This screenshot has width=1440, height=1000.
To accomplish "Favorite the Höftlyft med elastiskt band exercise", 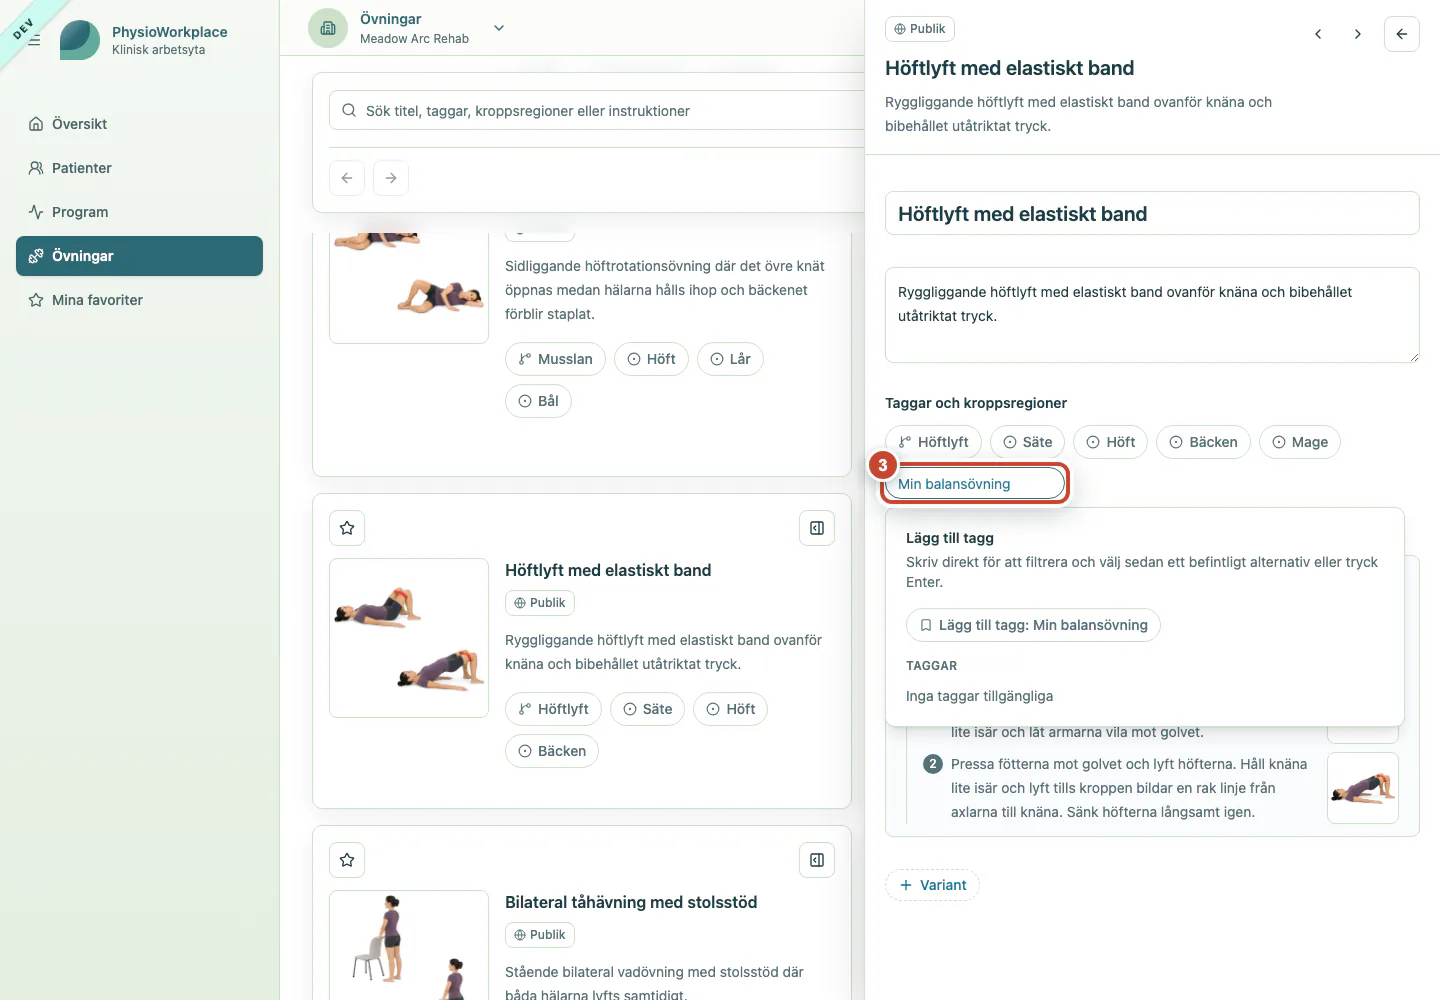I will pos(347,528).
